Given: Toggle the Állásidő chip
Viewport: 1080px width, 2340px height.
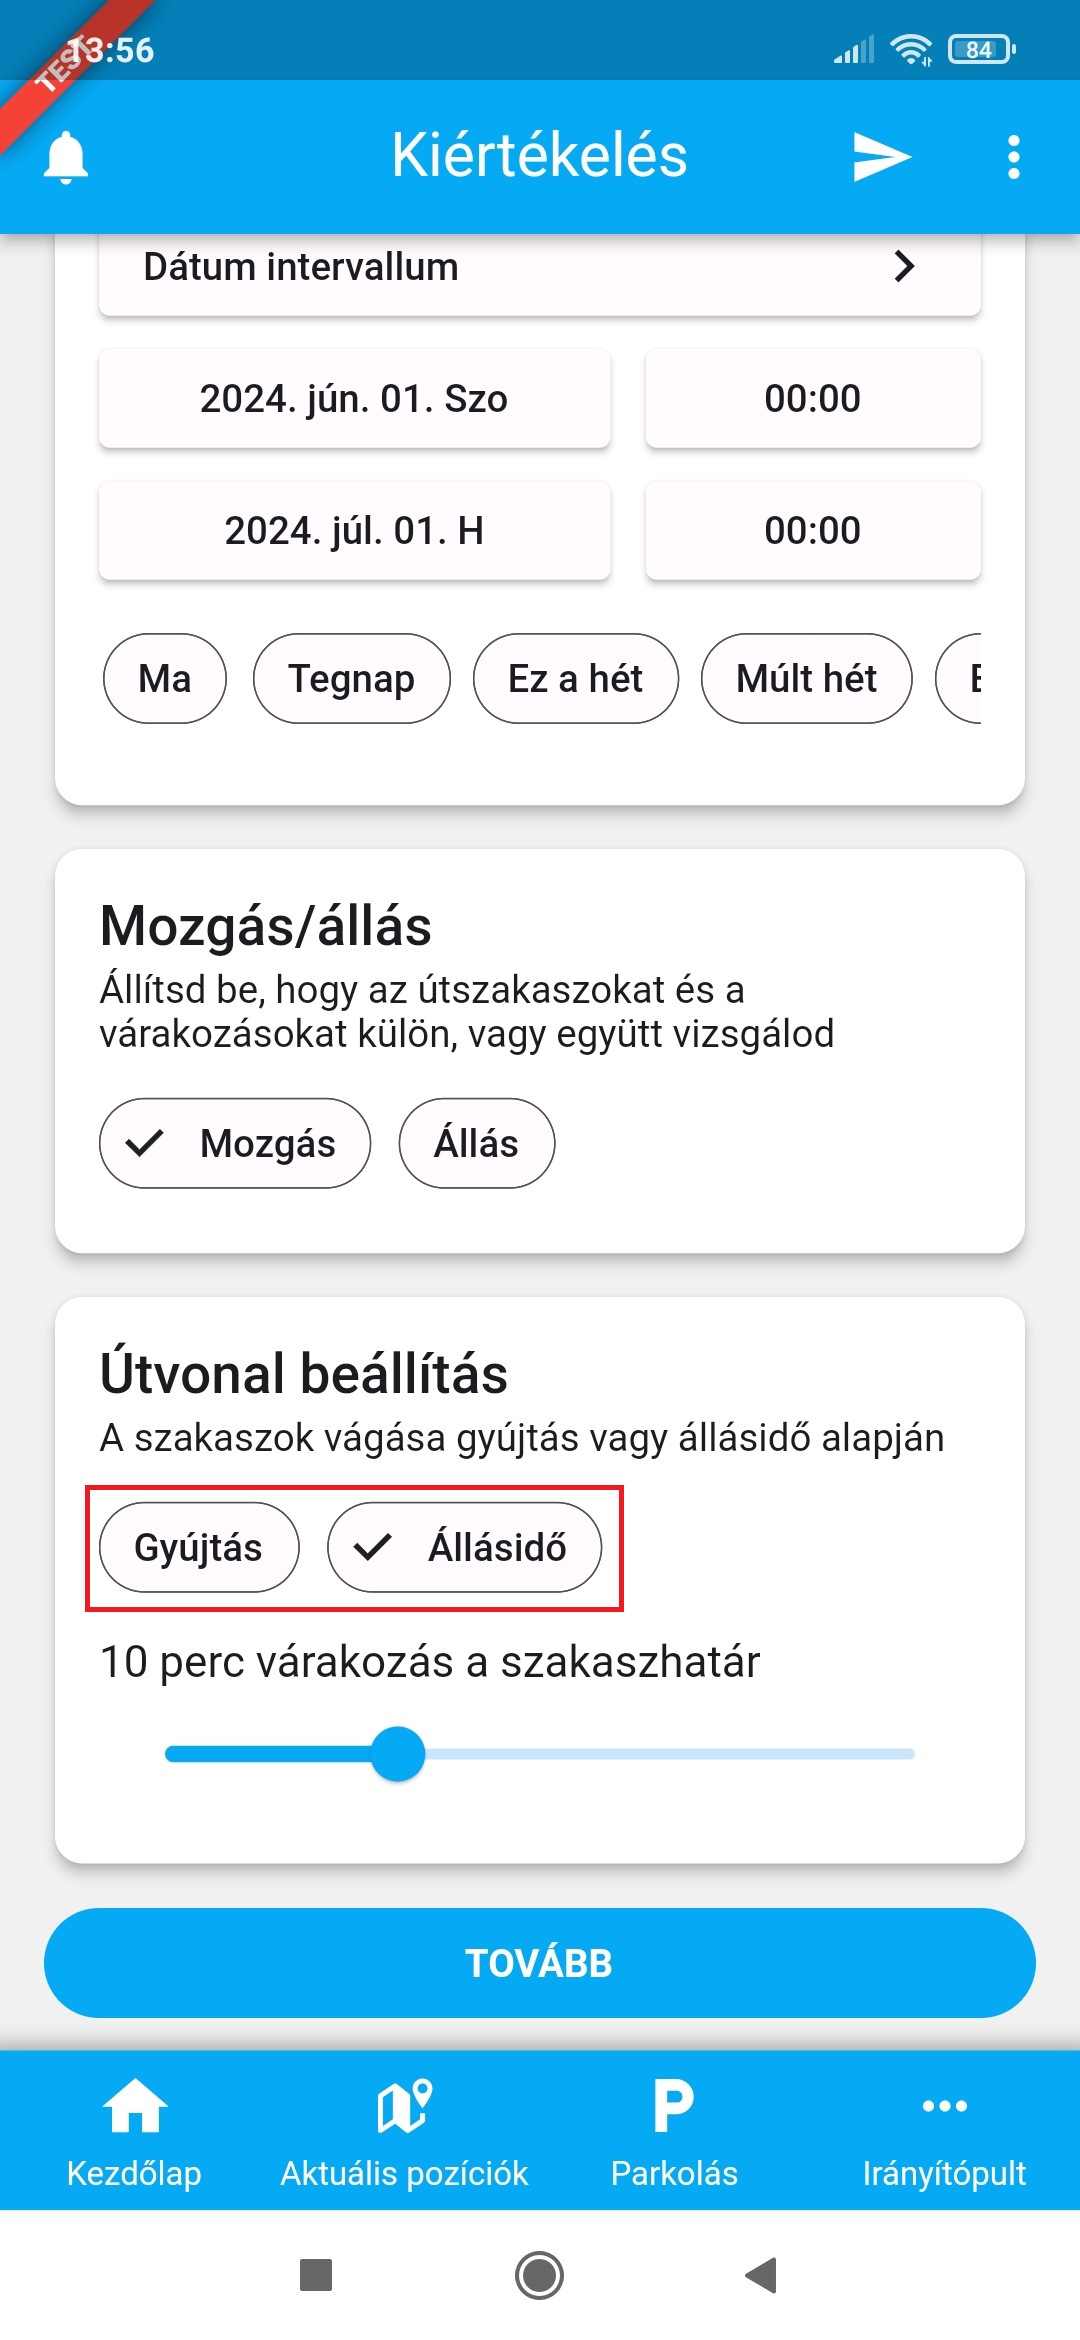Looking at the screenshot, I should click(464, 1547).
